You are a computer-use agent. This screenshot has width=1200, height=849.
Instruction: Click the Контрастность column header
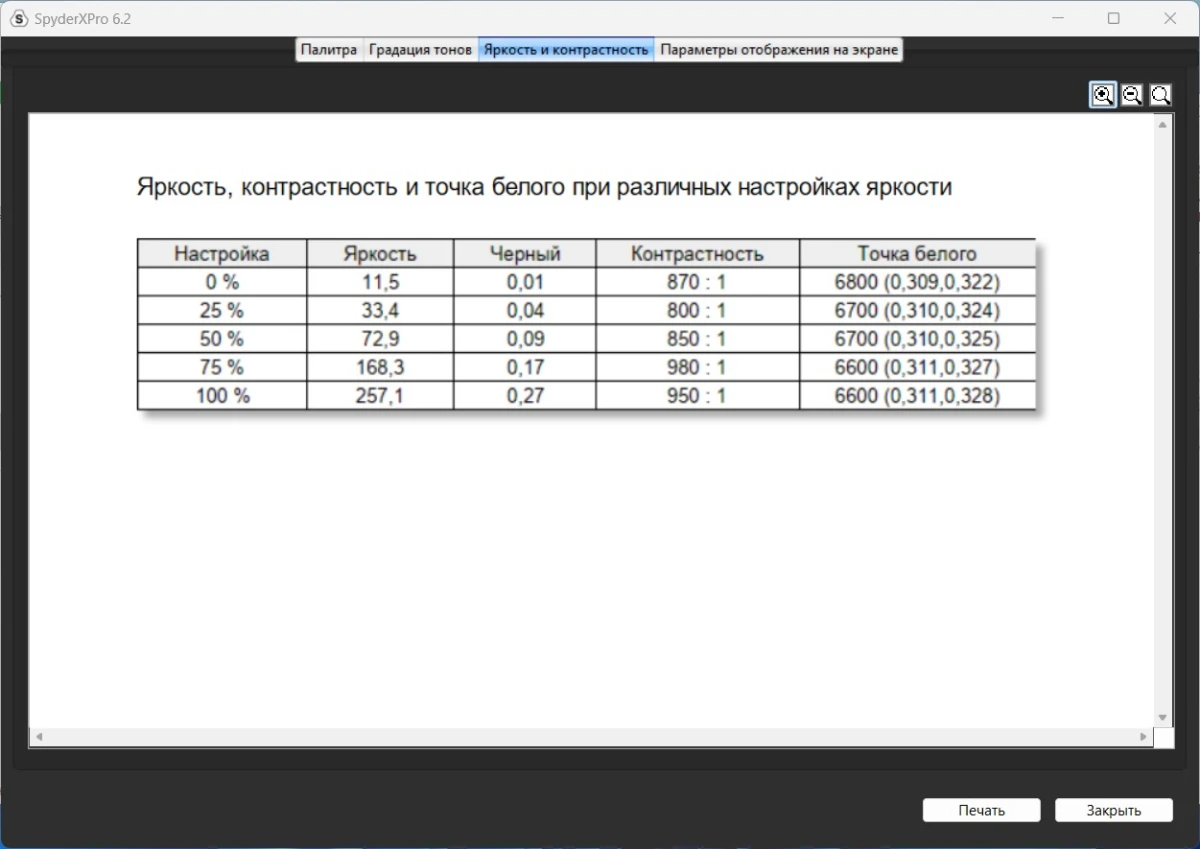pos(696,253)
